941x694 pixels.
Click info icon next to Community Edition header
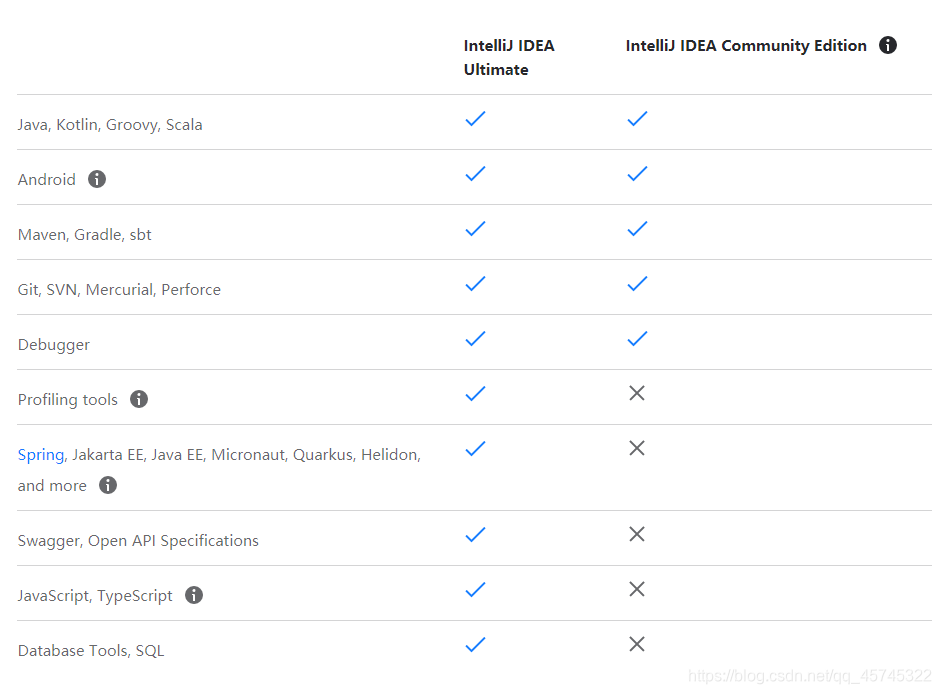coord(888,45)
